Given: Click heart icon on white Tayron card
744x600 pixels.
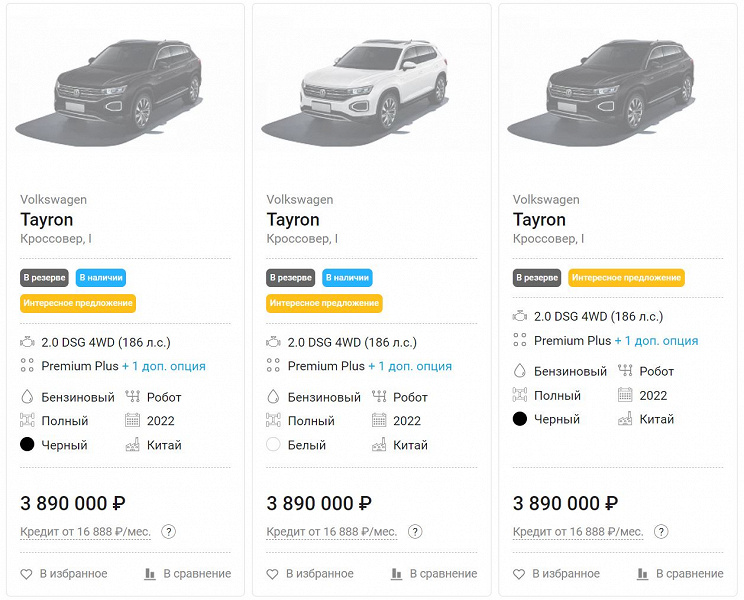Looking at the screenshot, I should (273, 574).
